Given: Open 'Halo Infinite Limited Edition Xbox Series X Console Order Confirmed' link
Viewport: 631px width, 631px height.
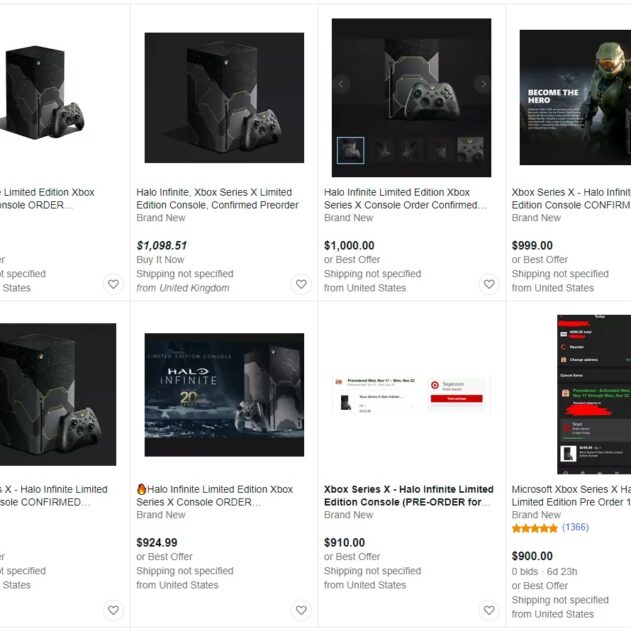Looking at the screenshot, I should point(405,199).
